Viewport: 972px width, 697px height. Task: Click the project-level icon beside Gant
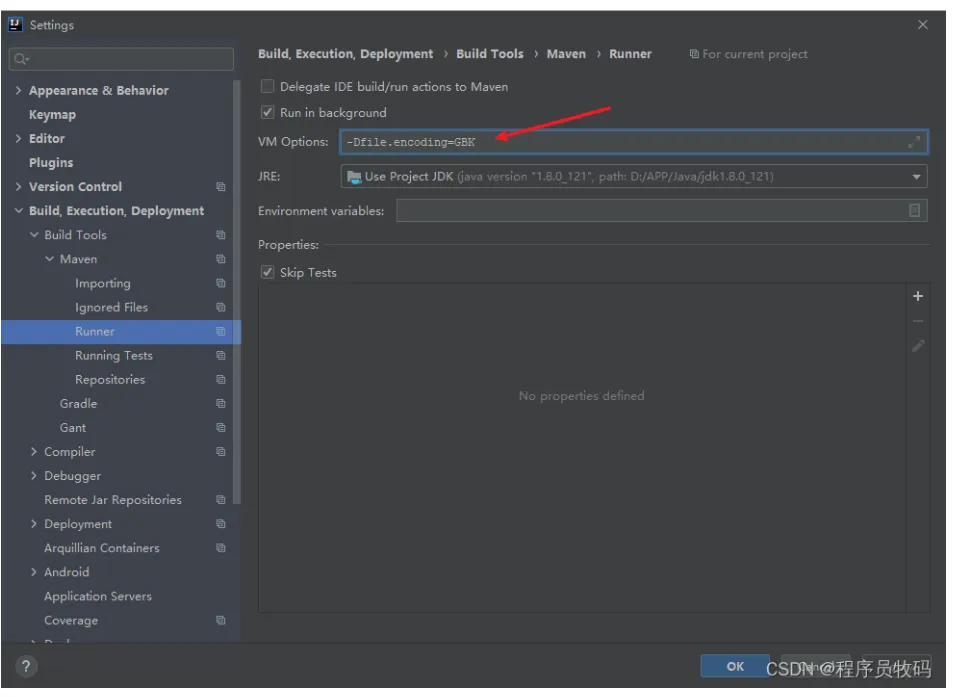pyautogui.click(x=221, y=428)
